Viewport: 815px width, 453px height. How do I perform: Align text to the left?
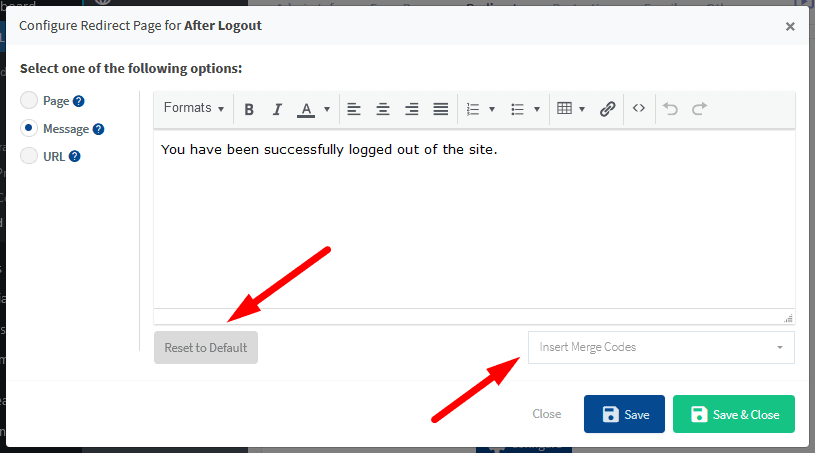point(354,109)
